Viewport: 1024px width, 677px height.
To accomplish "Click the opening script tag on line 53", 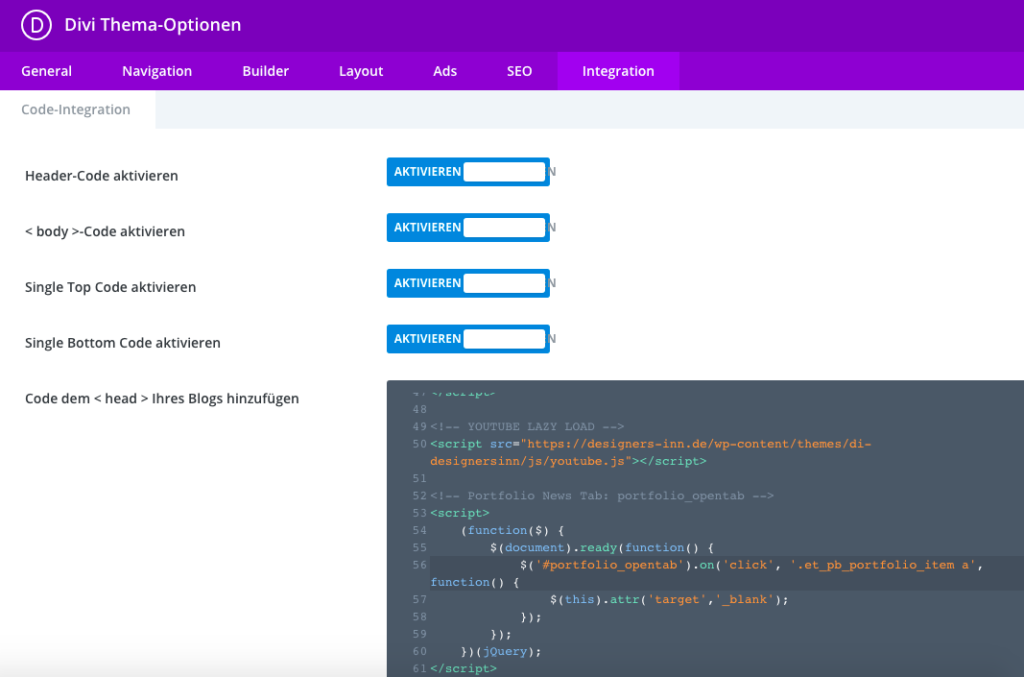I will click(x=460, y=513).
